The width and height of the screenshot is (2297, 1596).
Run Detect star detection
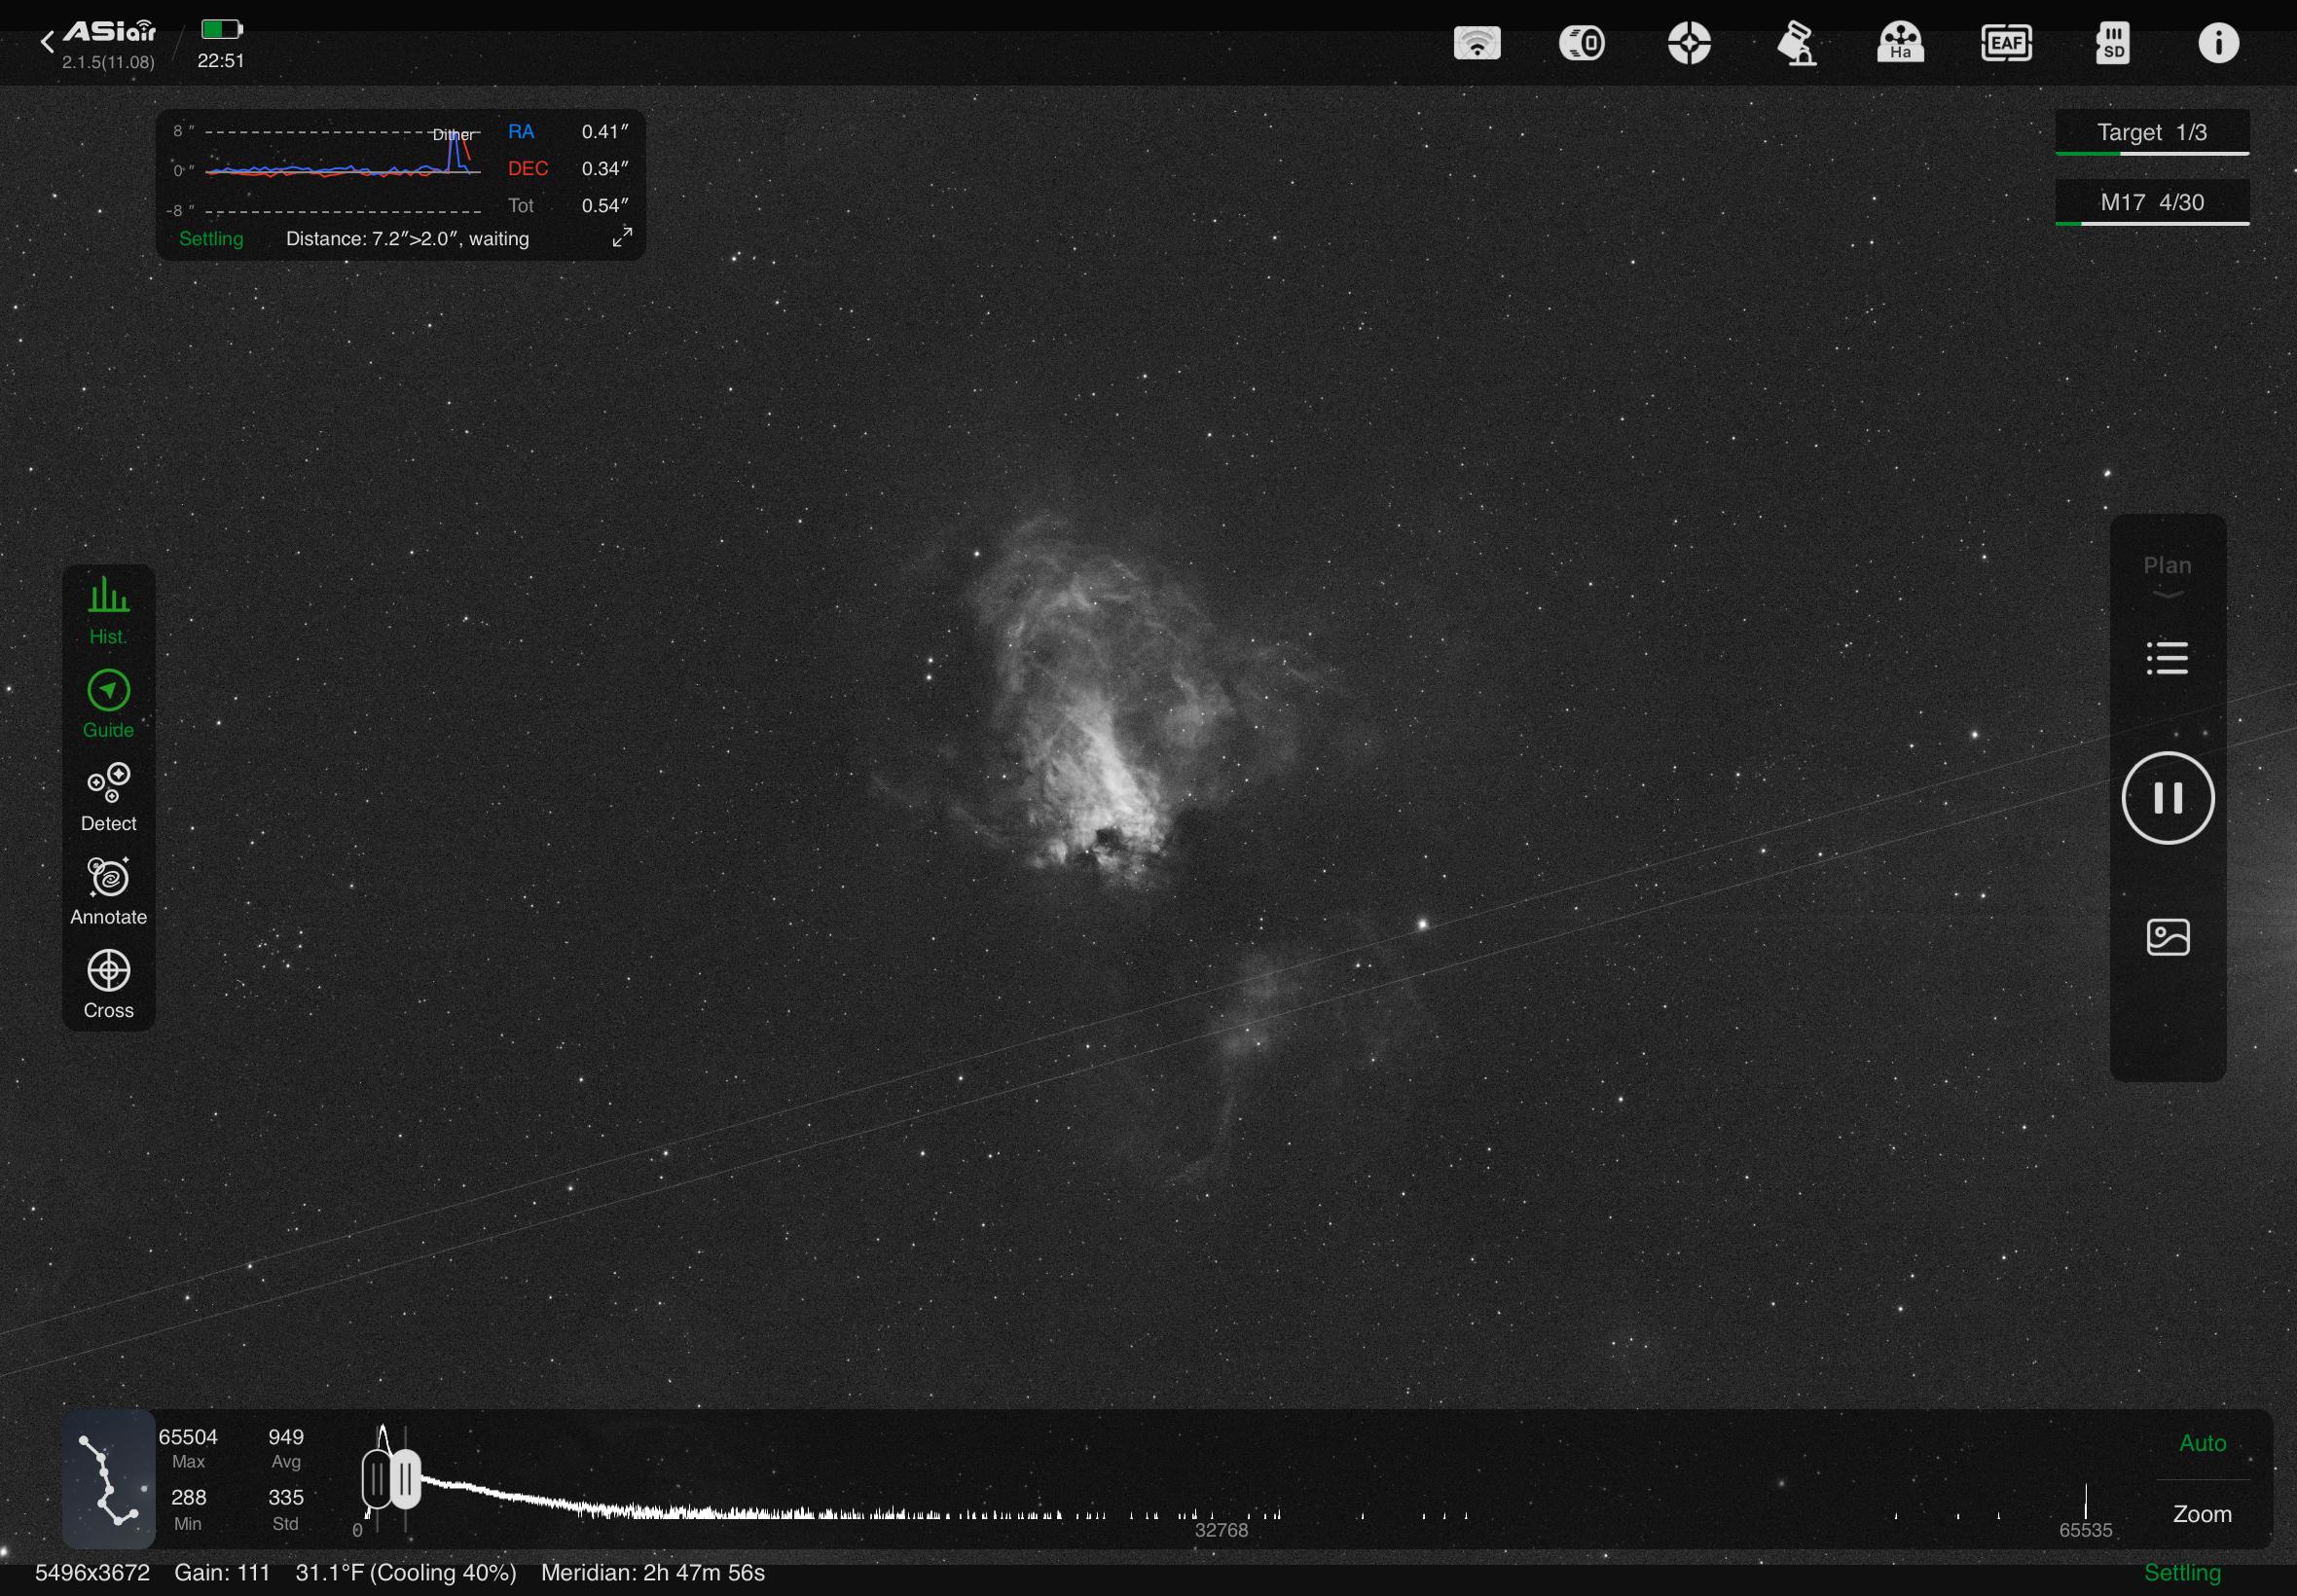click(x=108, y=797)
